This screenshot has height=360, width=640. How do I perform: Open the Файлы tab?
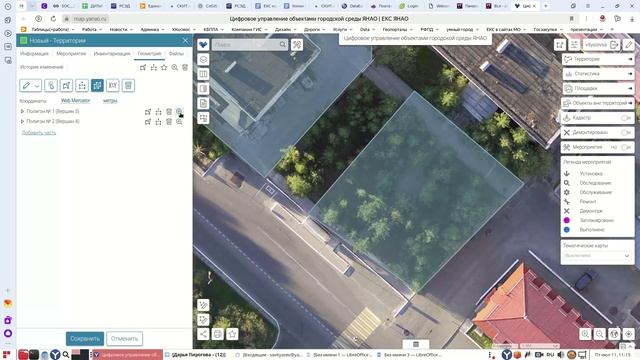[x=176, y=53]
